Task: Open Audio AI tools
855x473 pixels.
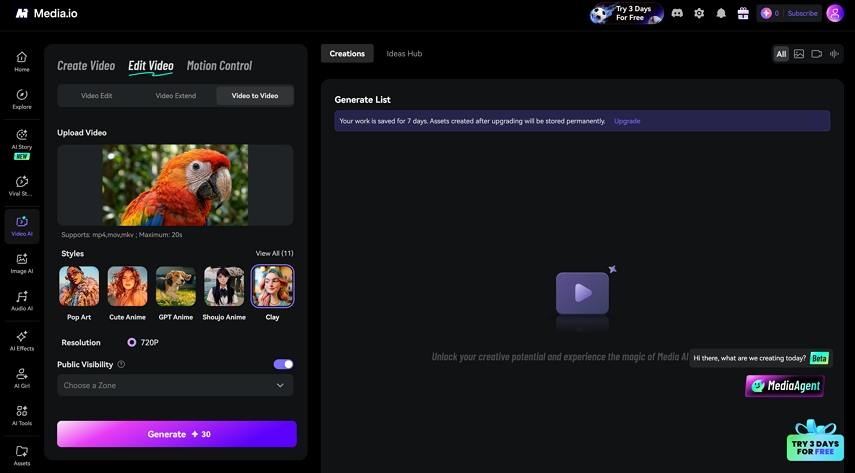Action: click(x=22, y=301)
